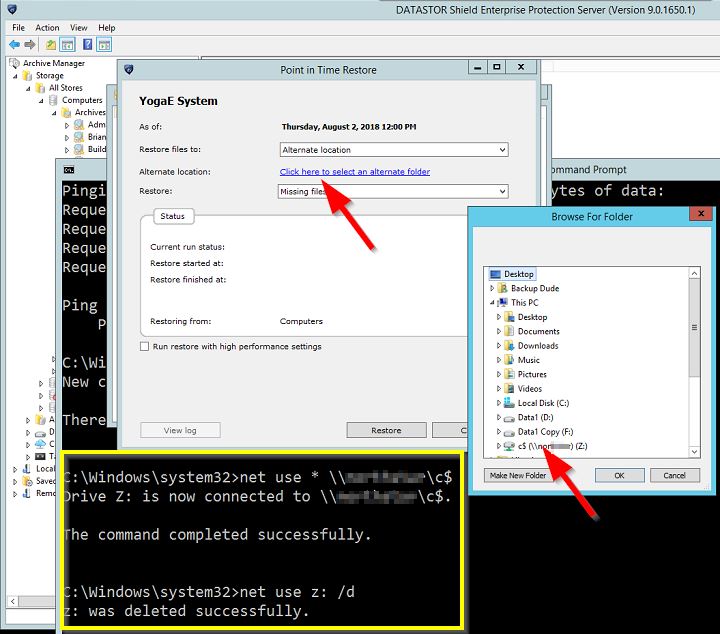Collapse the All Stores tree node
Viewport: 720px width, 634px height.
tap(28, 89)
